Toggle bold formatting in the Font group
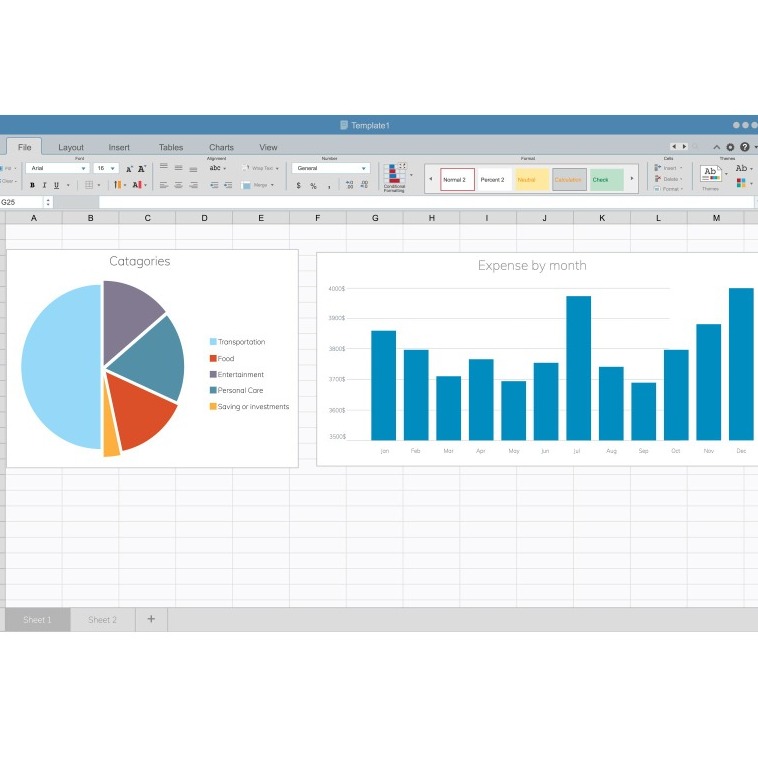 [32, 185]
